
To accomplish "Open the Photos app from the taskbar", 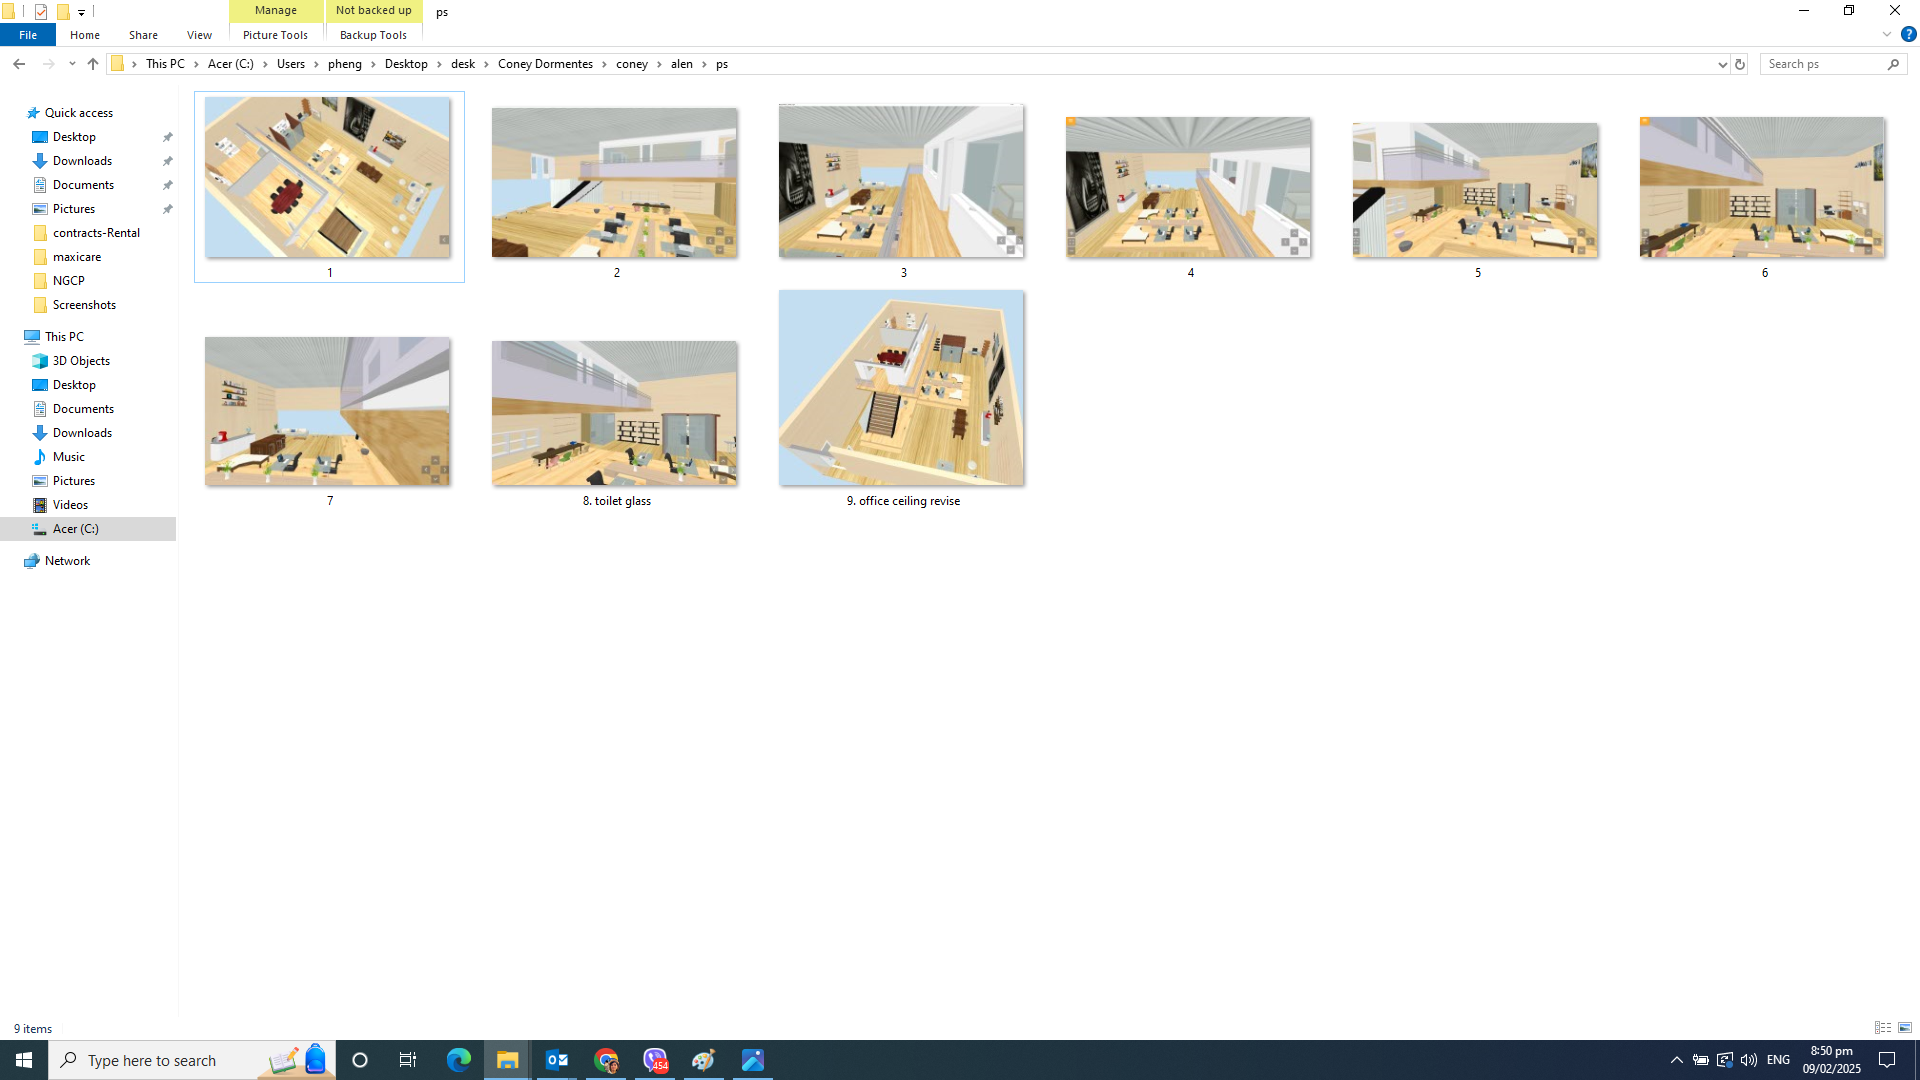I will click(x=752, y=1060).
